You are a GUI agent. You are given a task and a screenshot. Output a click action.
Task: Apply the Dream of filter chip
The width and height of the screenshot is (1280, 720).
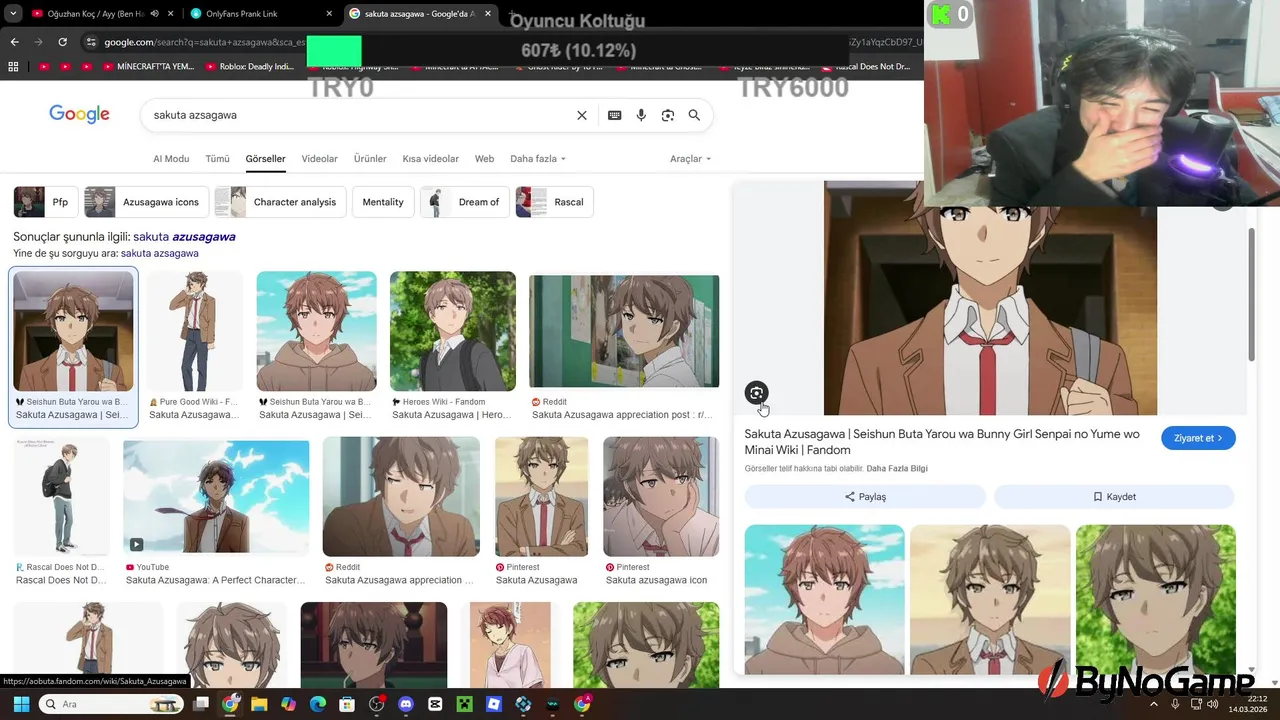[465, 202]
